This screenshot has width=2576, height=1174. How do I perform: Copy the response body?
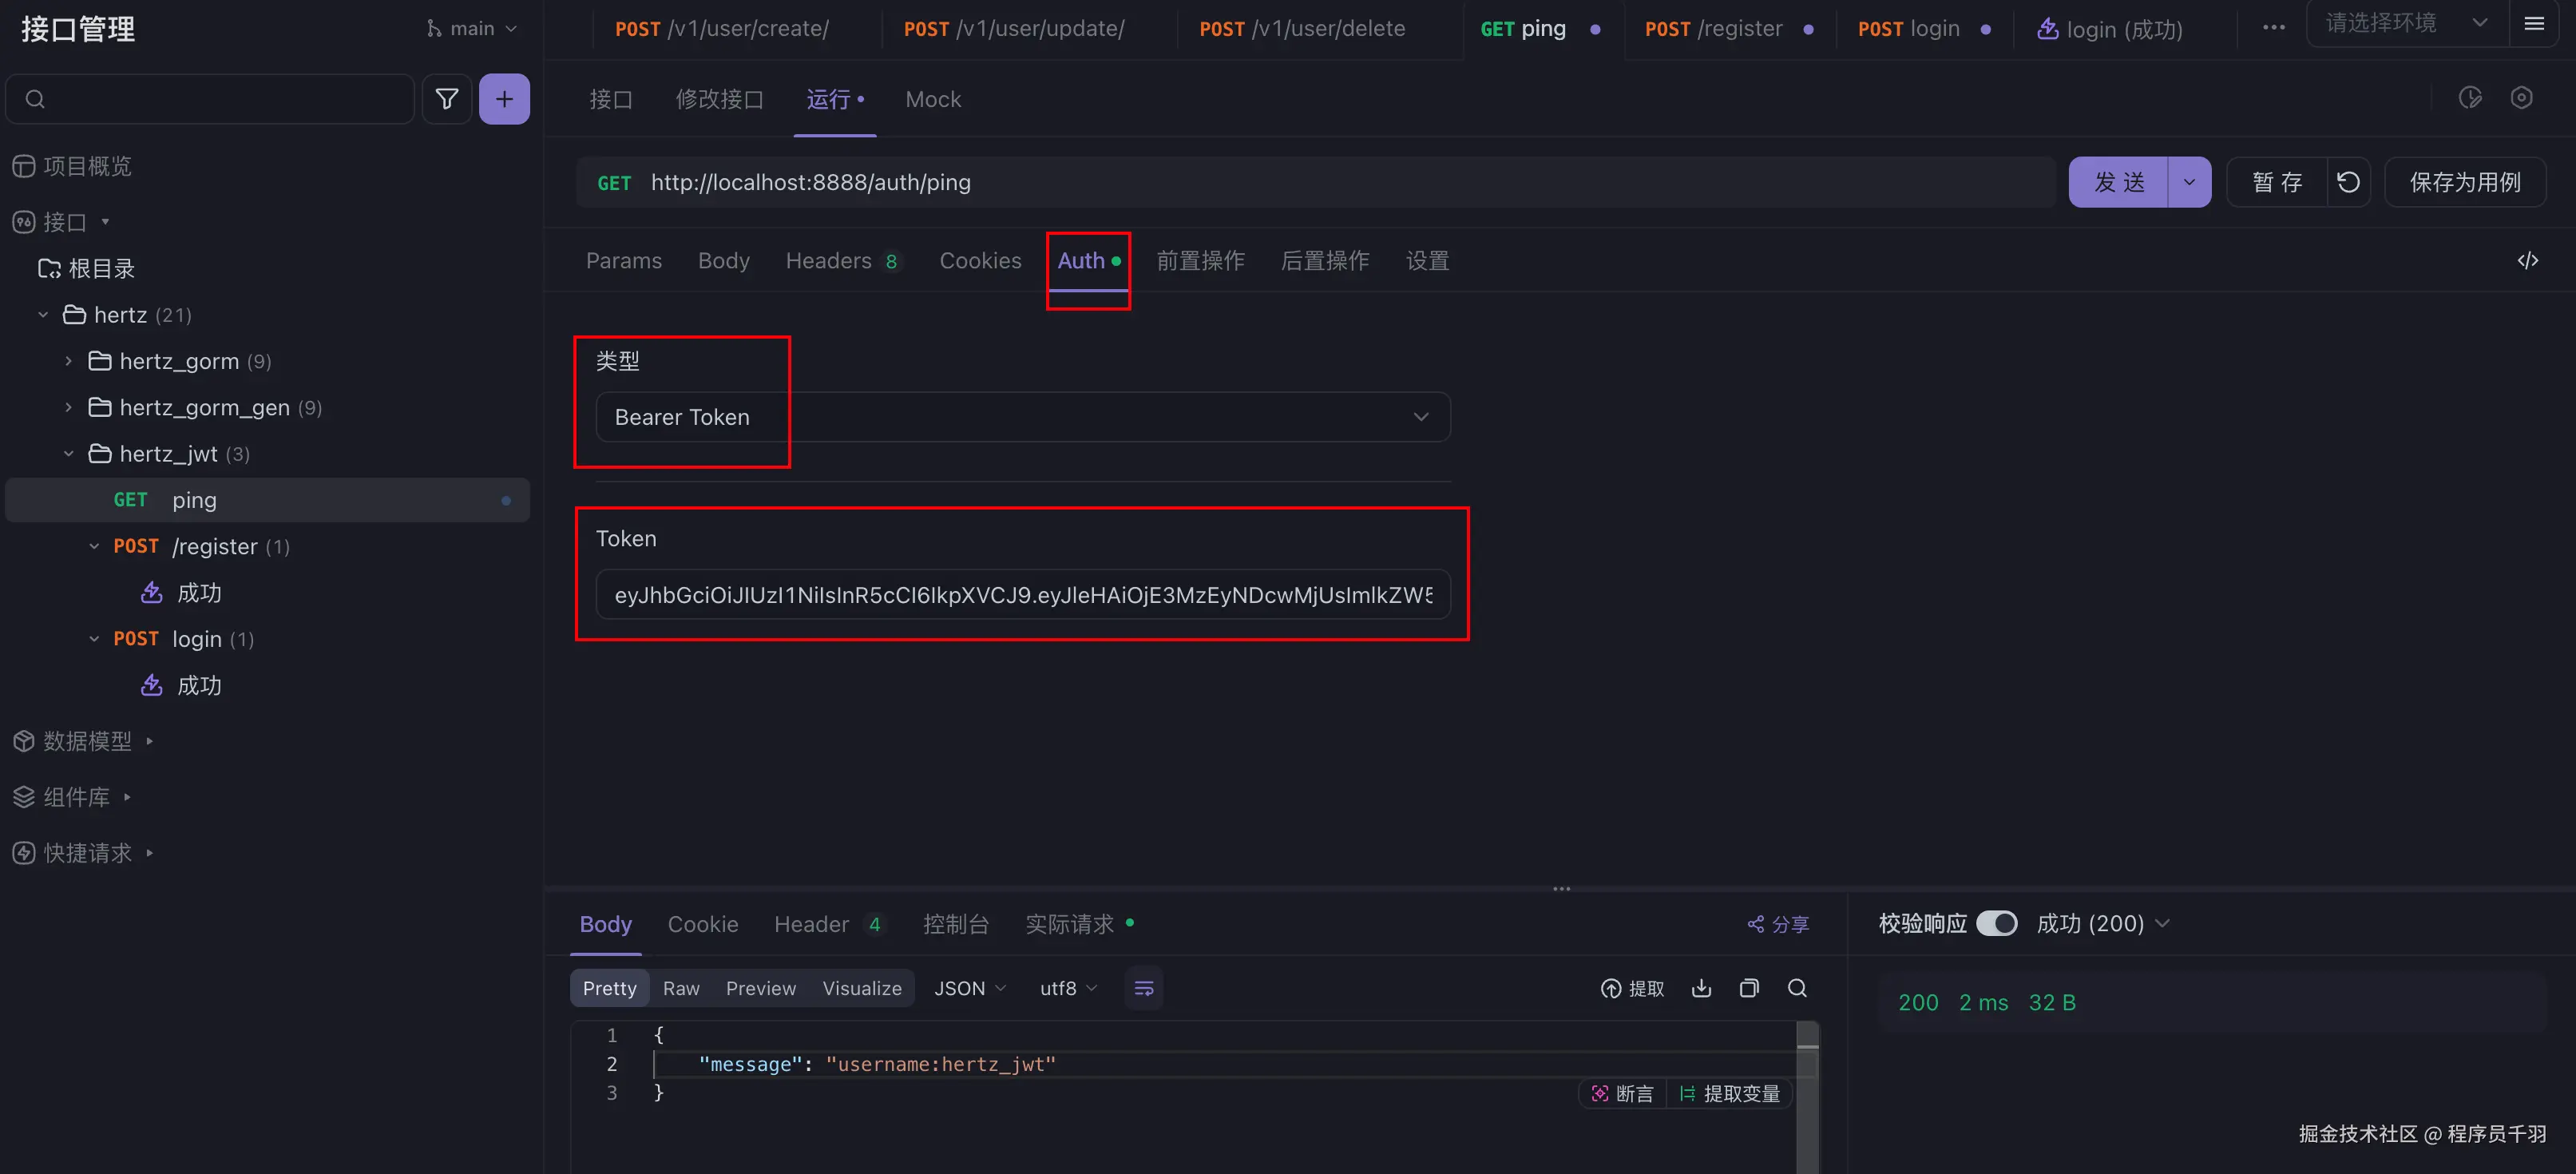point(1749,988)
